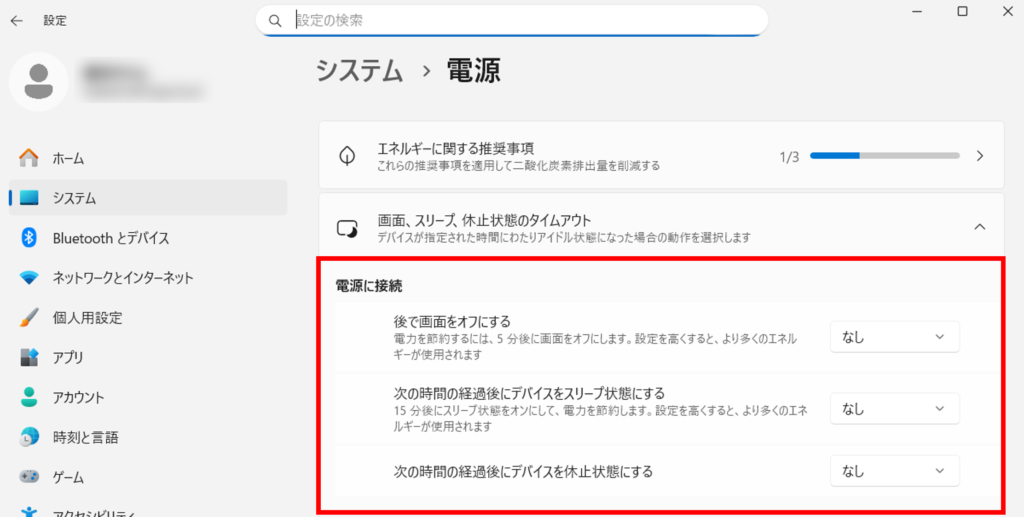The image size is (1024, 517).
Task: Click the Wi-Fi network icon in the sidebar
Action: point(29,278)
